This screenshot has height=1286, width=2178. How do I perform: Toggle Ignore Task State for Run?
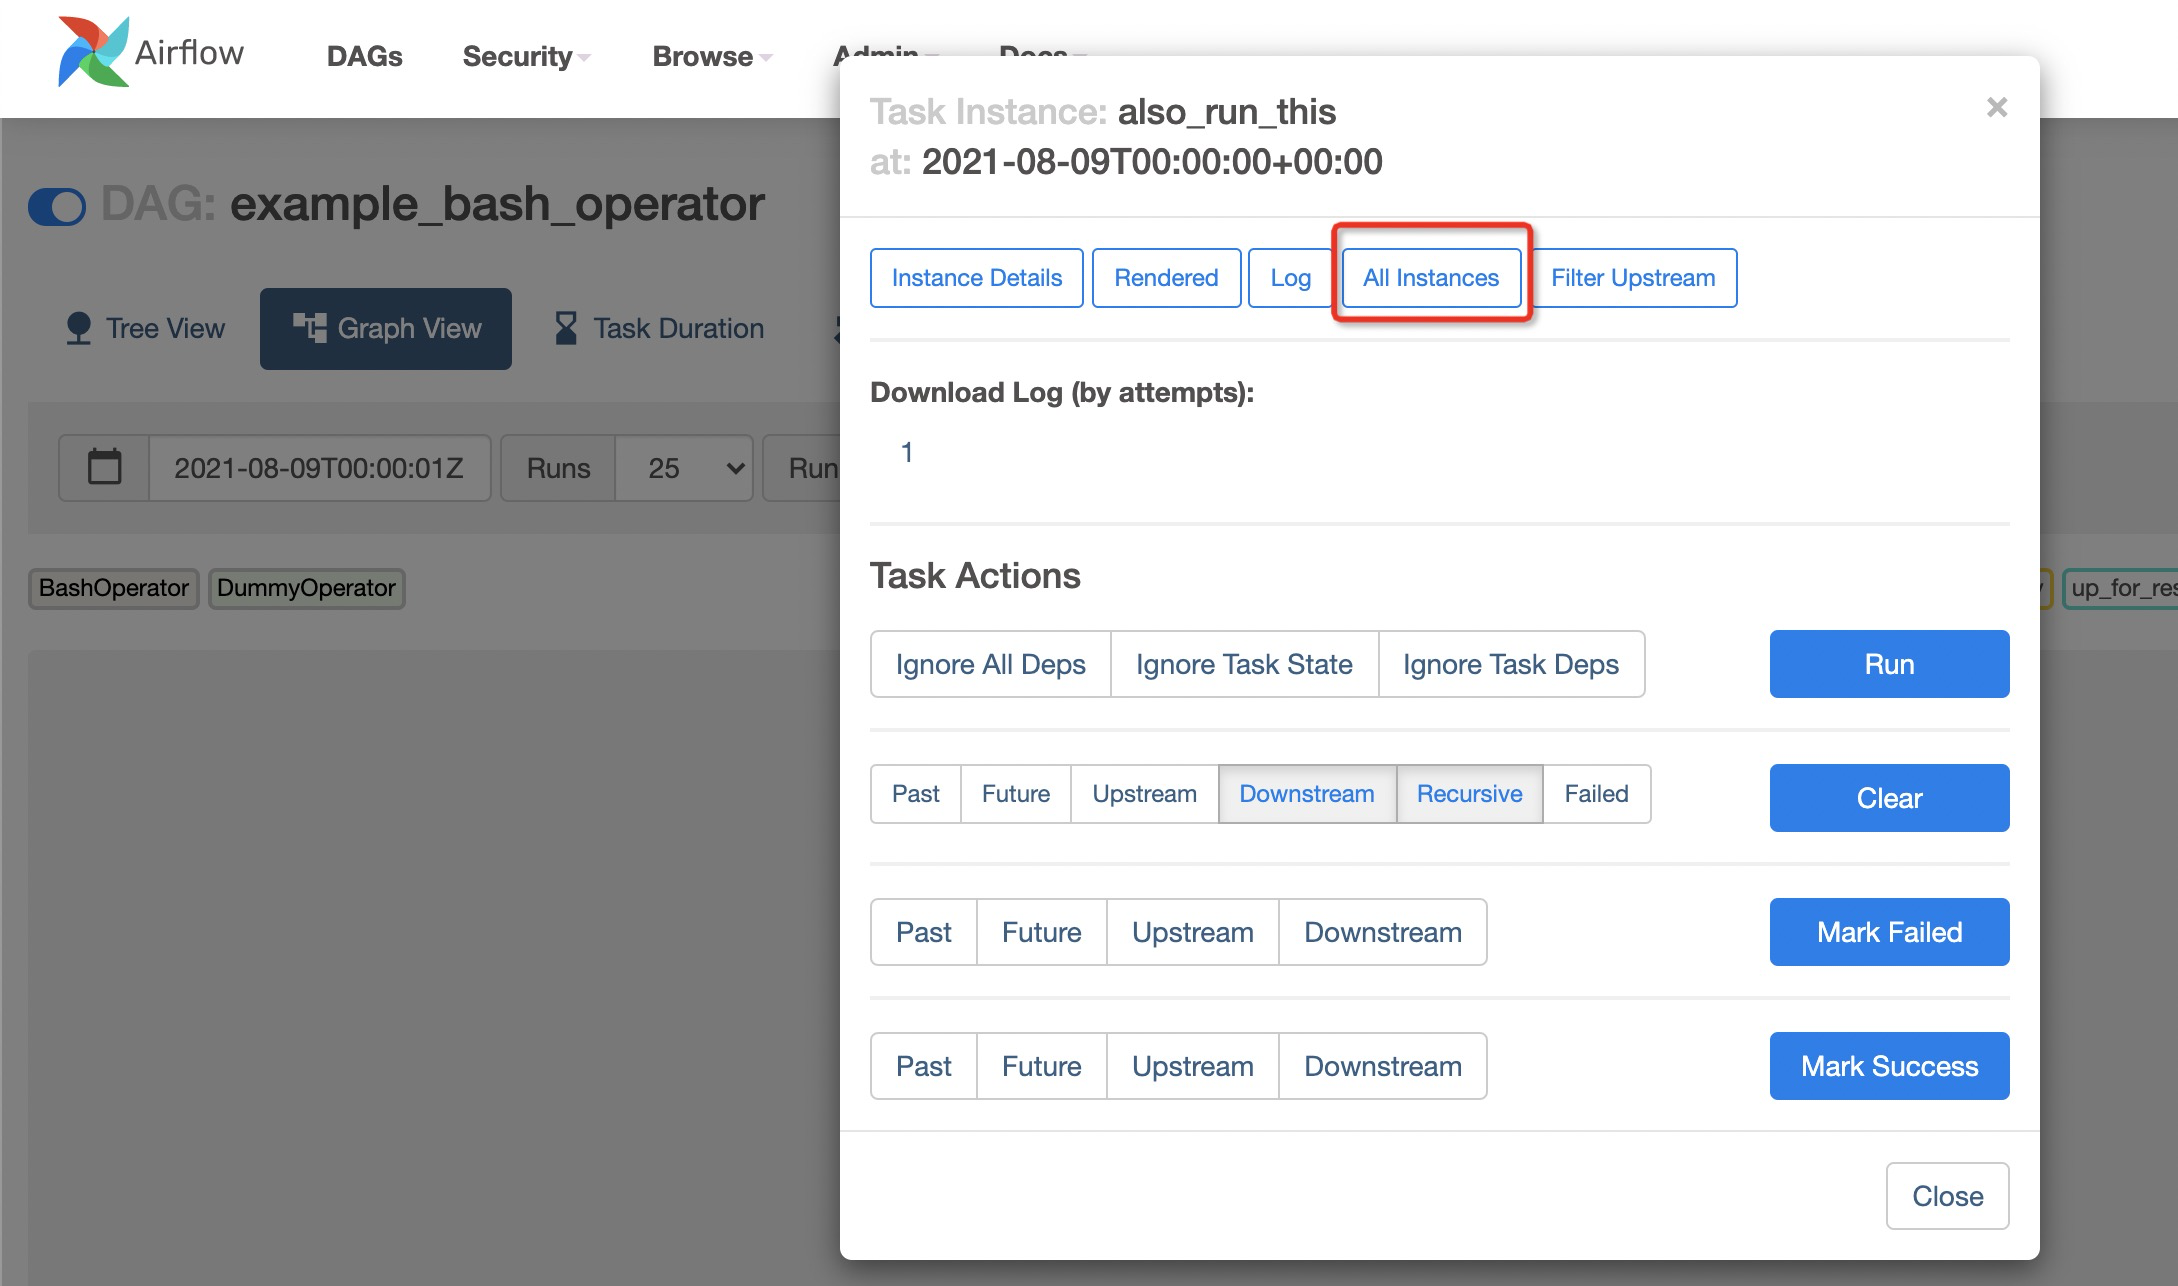(x=1244, y=664)
